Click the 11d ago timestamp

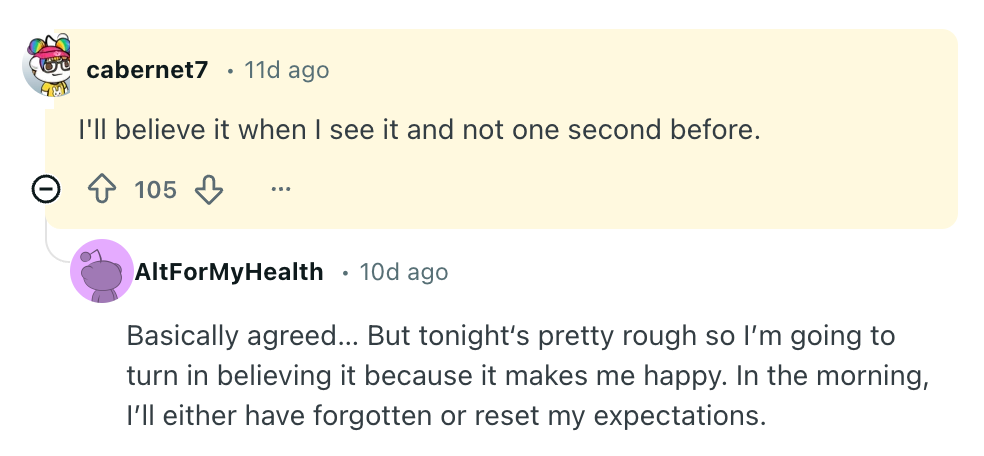(x=286, y=71)
